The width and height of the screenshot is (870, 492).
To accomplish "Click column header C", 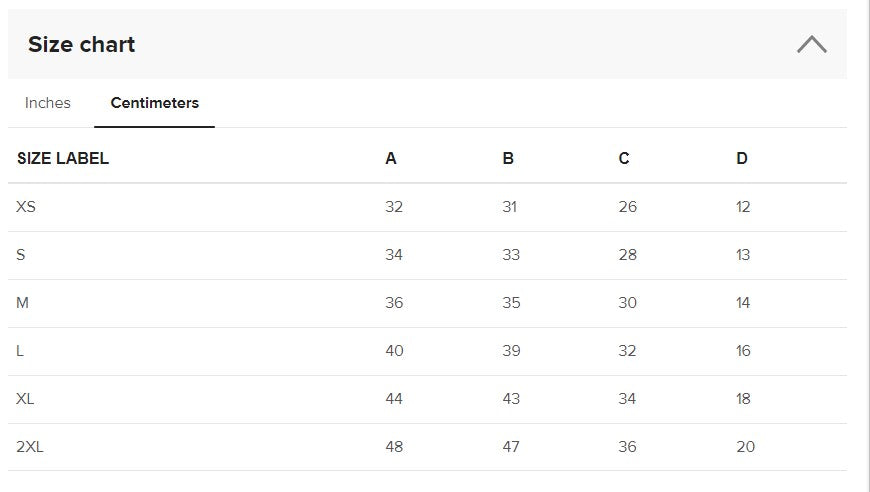I will (624, 158).
